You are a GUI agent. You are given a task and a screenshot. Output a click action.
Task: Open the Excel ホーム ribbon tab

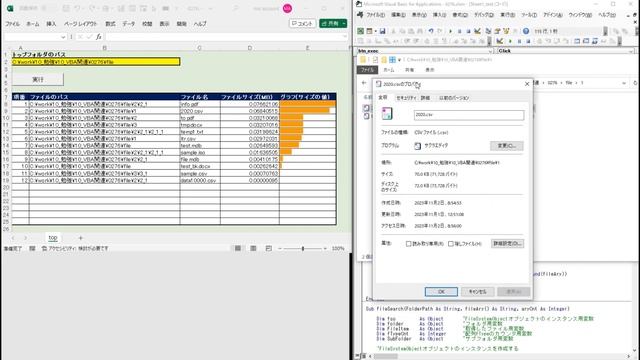click(x=33, y=24)
